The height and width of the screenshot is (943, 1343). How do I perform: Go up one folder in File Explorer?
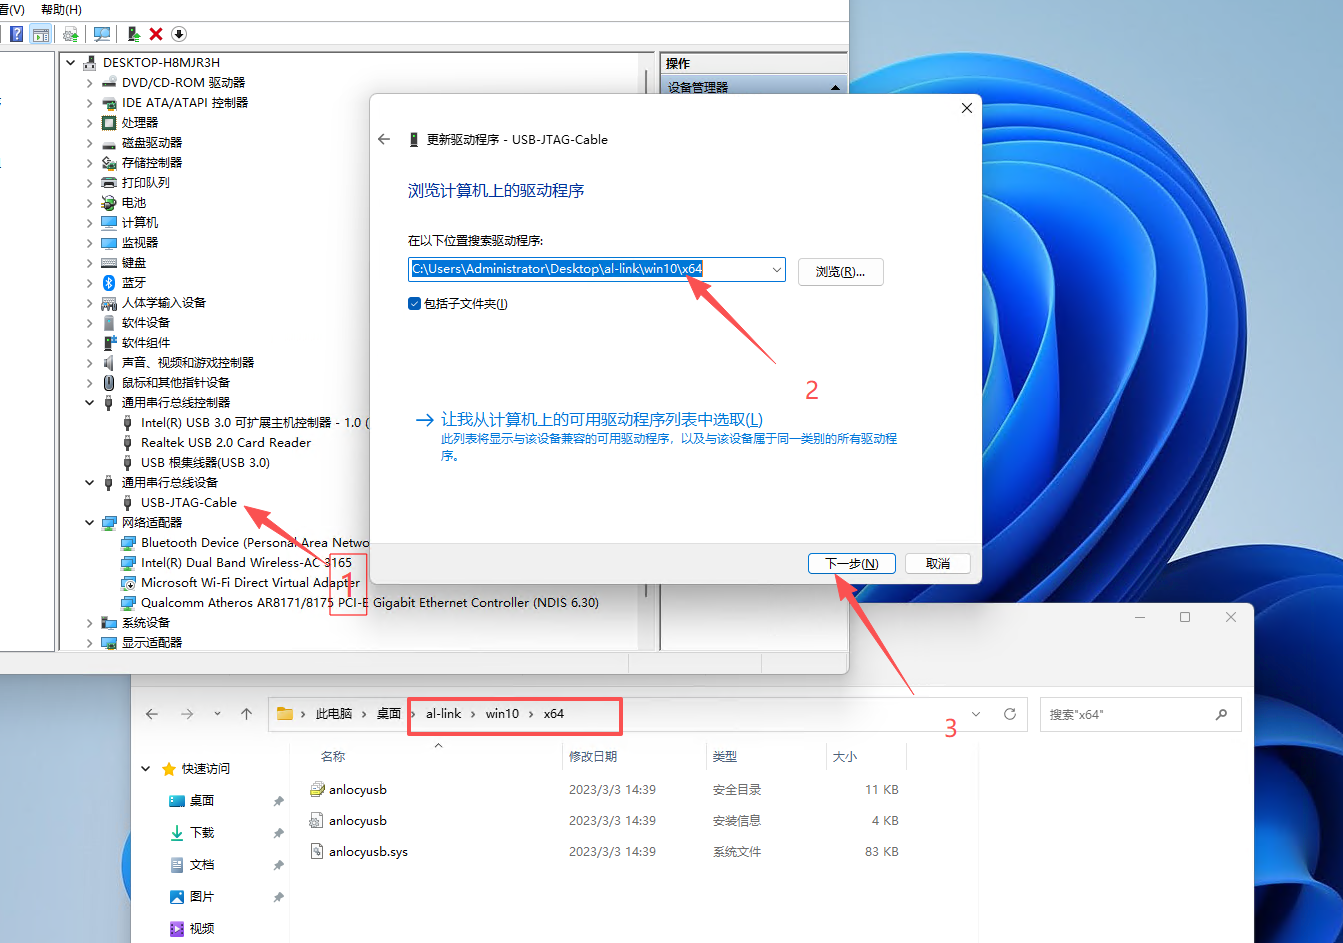coord(247,714)
